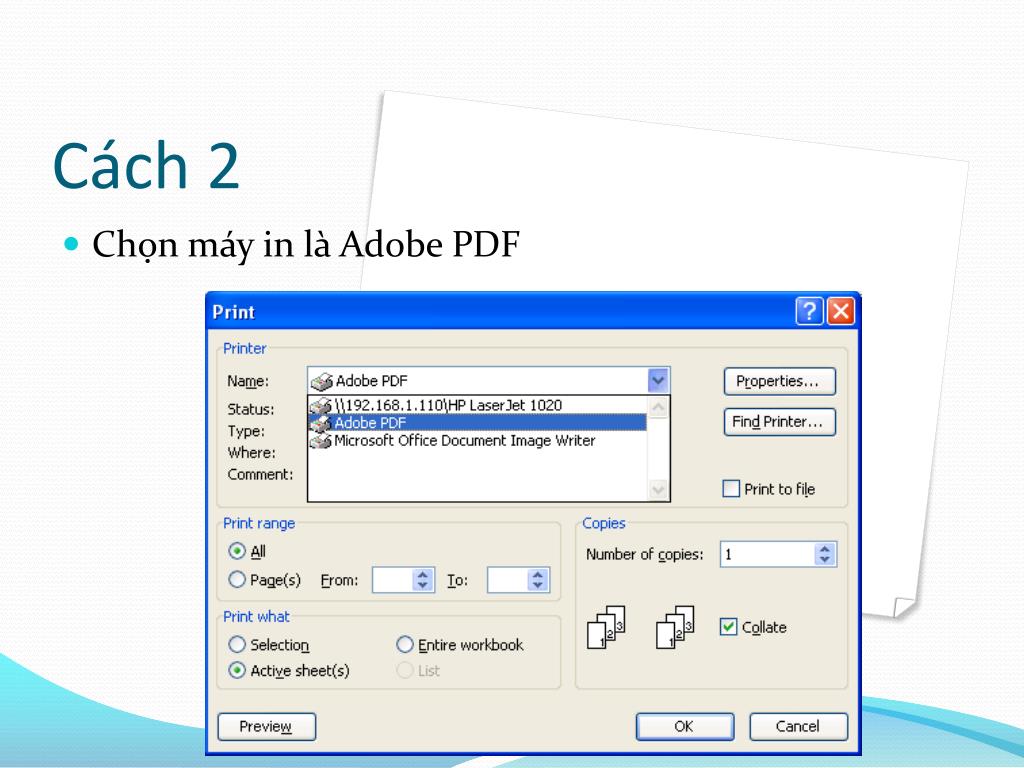Confirm printing with OK

(x=685, y=727)
